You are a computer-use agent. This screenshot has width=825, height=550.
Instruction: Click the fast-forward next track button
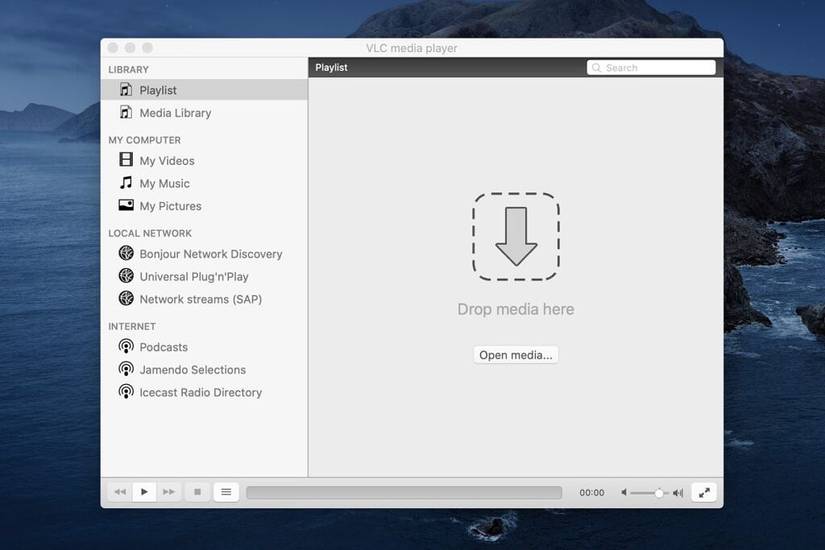pos(168,492)
